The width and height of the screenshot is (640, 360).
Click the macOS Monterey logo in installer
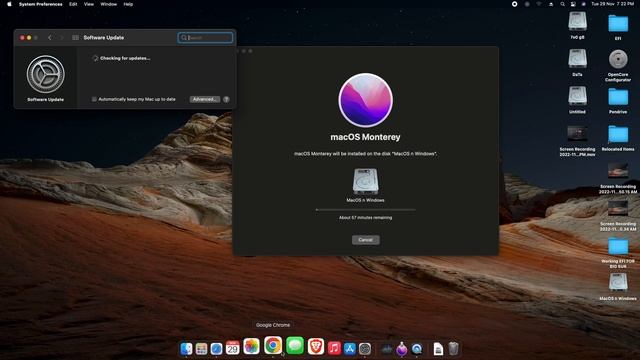[365, 100]
